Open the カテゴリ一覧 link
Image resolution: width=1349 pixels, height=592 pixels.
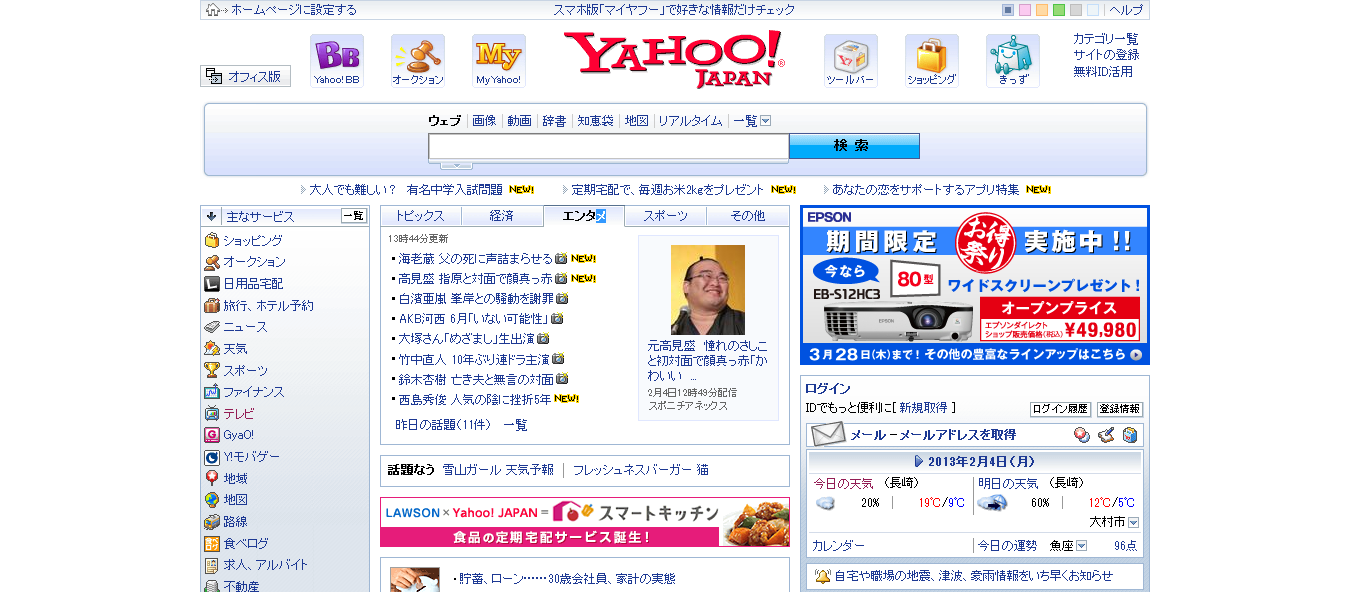coord(1106,39)
